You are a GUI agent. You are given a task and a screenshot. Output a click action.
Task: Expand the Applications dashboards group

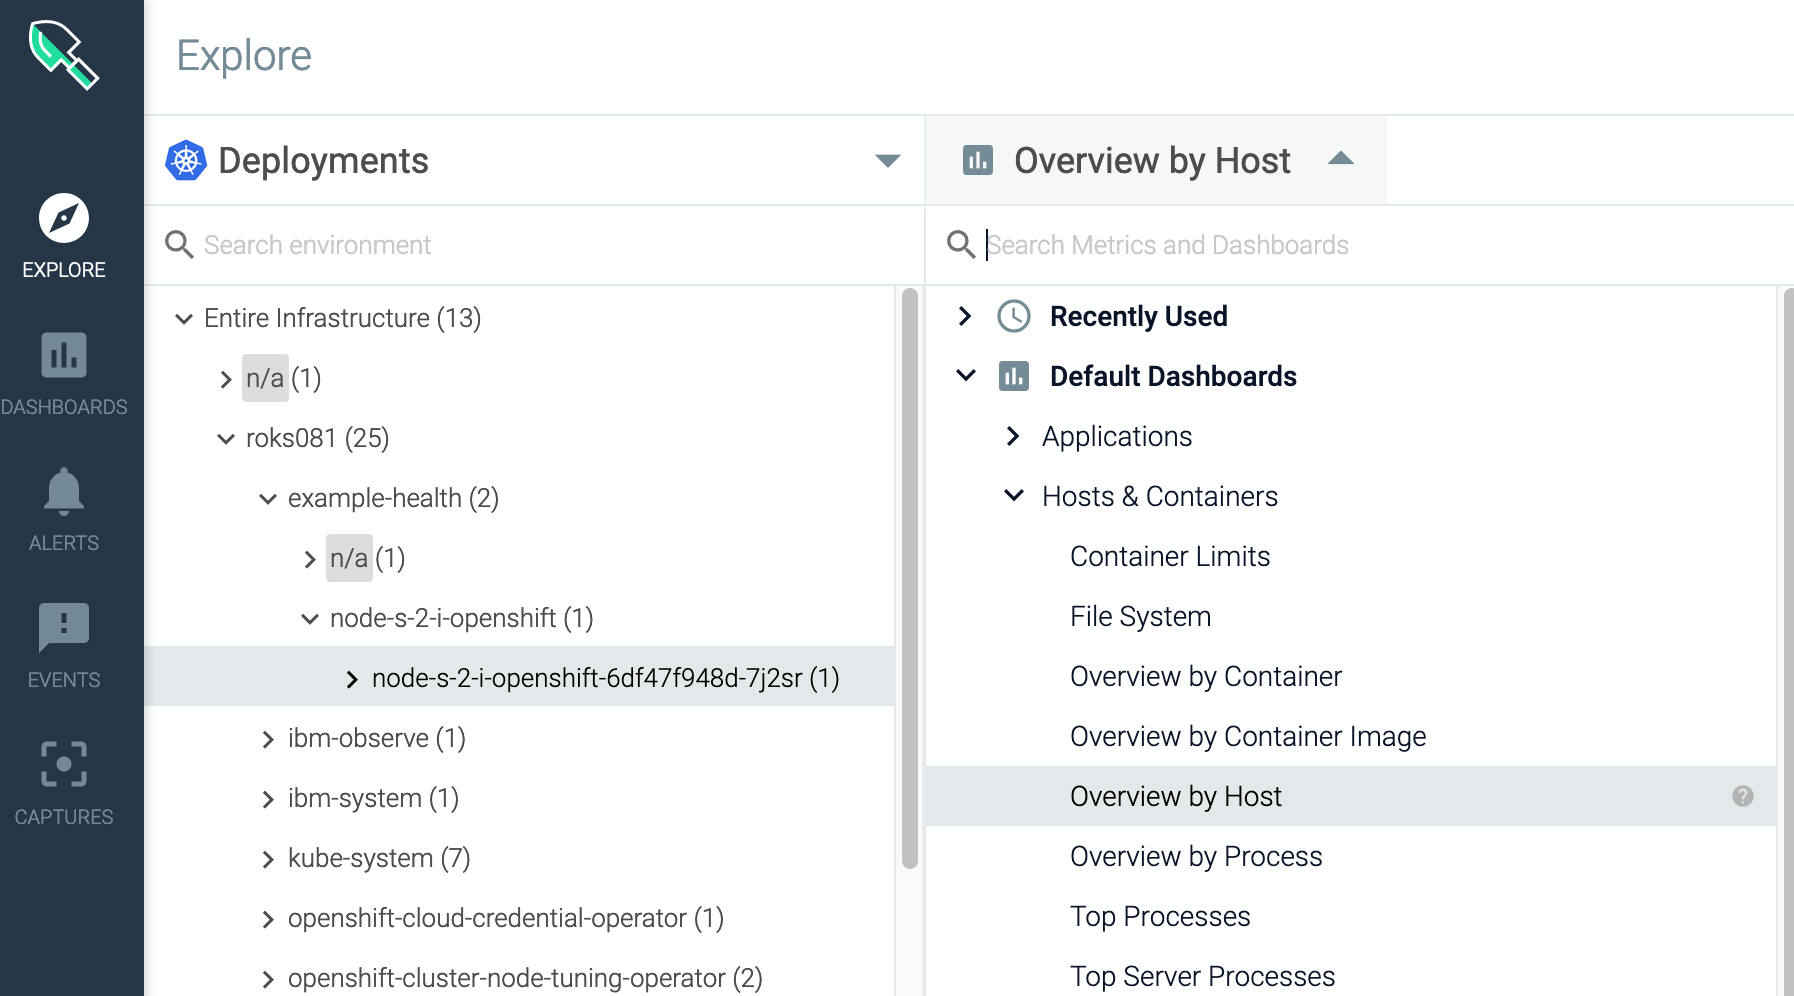point(1013,436)
